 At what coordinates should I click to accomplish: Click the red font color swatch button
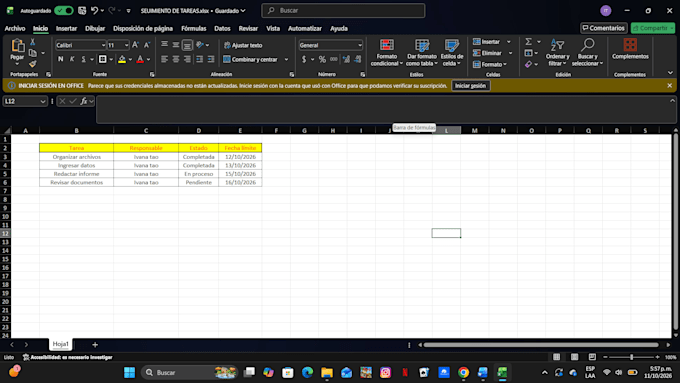click(140, 59)
